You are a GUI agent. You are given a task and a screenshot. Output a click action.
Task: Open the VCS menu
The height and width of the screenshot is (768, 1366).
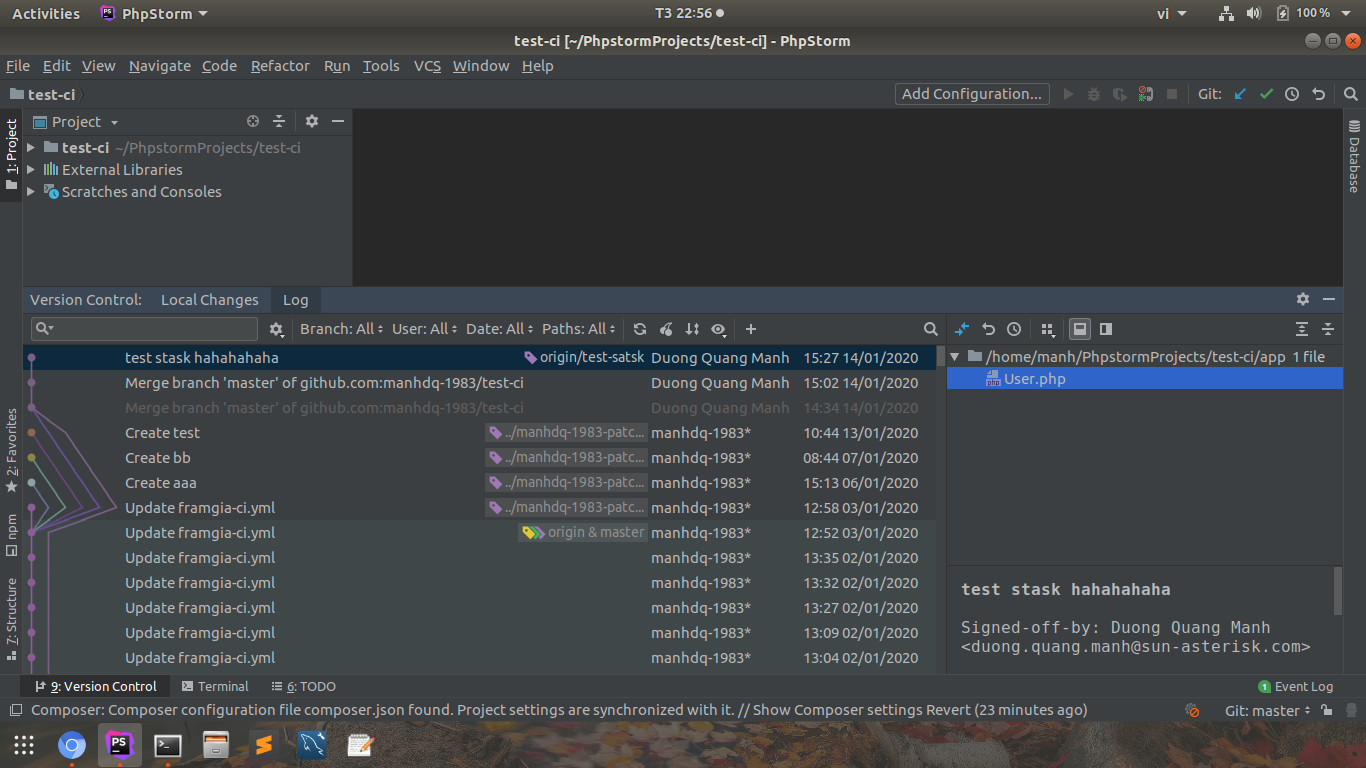coord(427,66)
